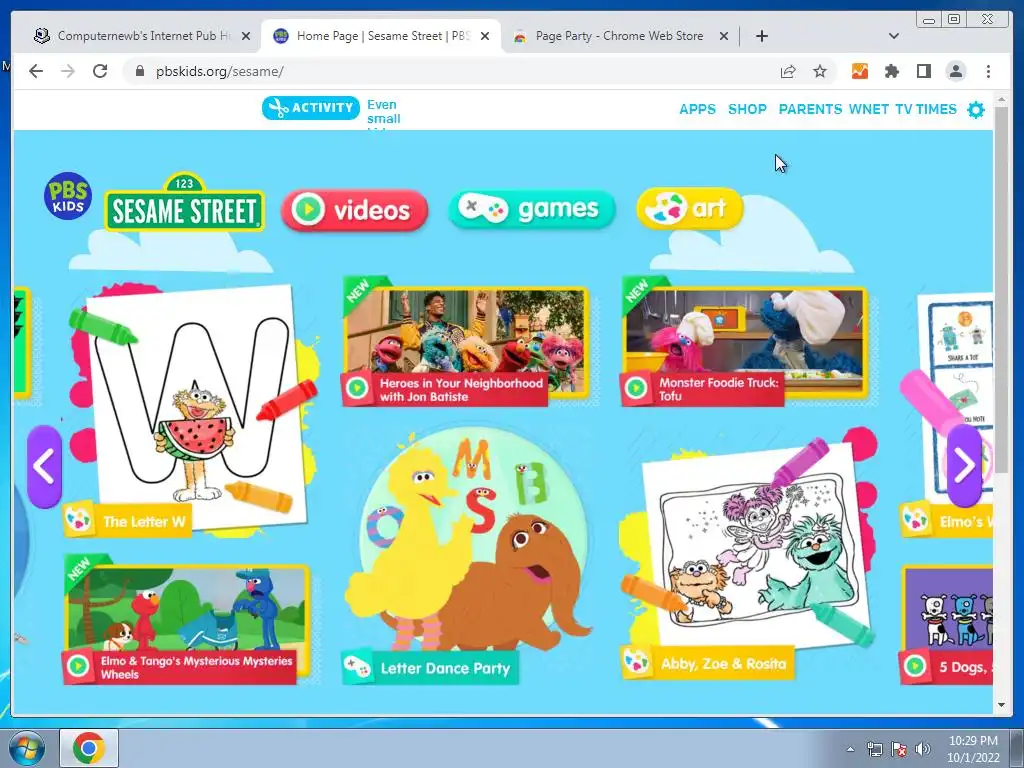Image resolution: width=1024 pixels, height=768 pixels.
Task: Close the Computernewb's Internet Pub tab
Action: (x=246, y=36)
